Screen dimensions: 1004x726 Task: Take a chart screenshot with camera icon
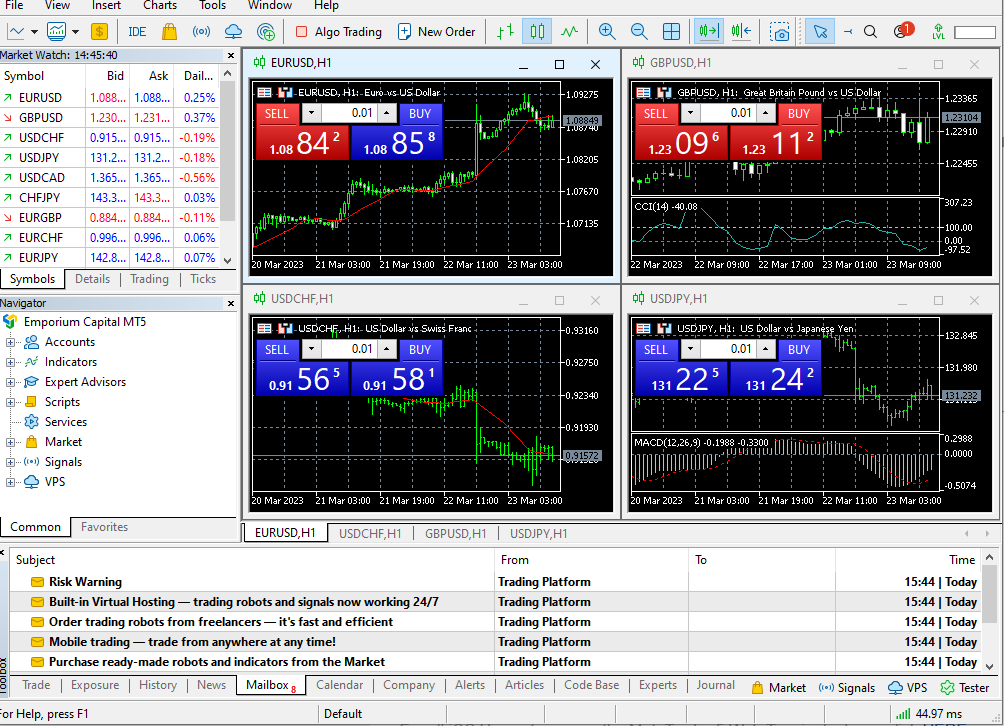(x=779, y=32)
